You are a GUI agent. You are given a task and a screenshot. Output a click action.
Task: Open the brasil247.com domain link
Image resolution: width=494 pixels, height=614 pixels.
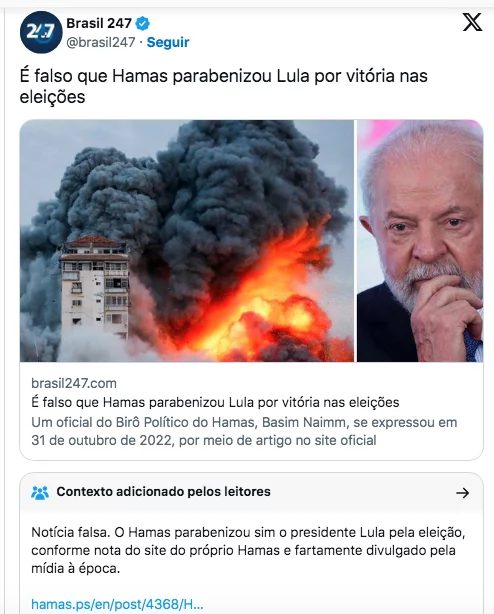(74, 383)
